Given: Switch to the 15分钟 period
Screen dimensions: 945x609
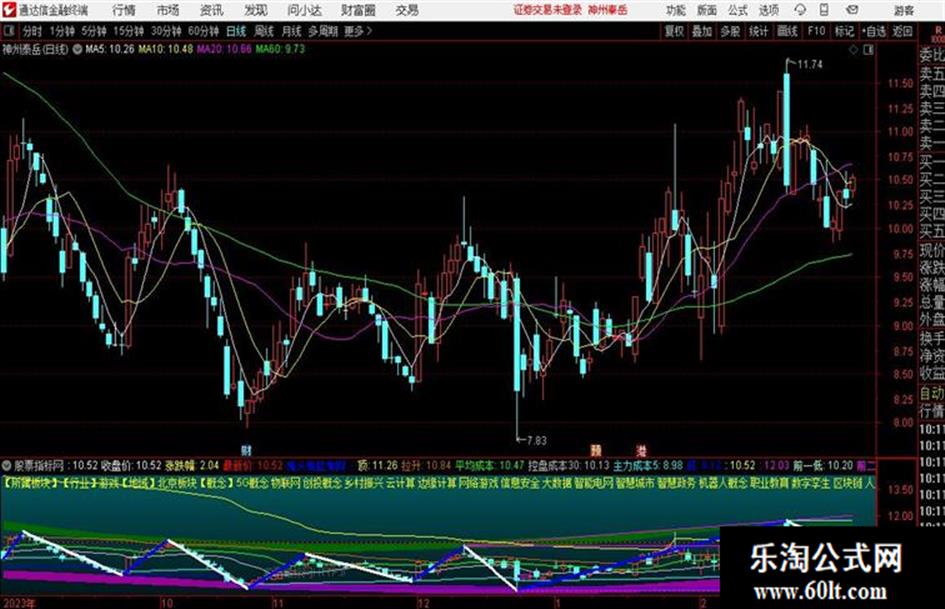Looking at the screenshot, I should (129, 31).
